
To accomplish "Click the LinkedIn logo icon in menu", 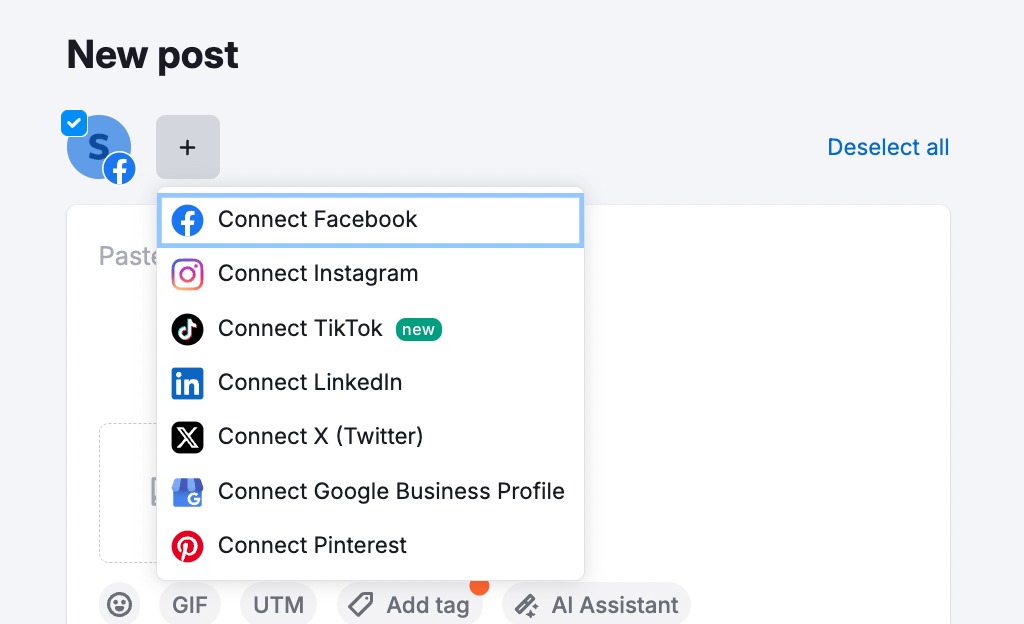I will tap(187, 383).
